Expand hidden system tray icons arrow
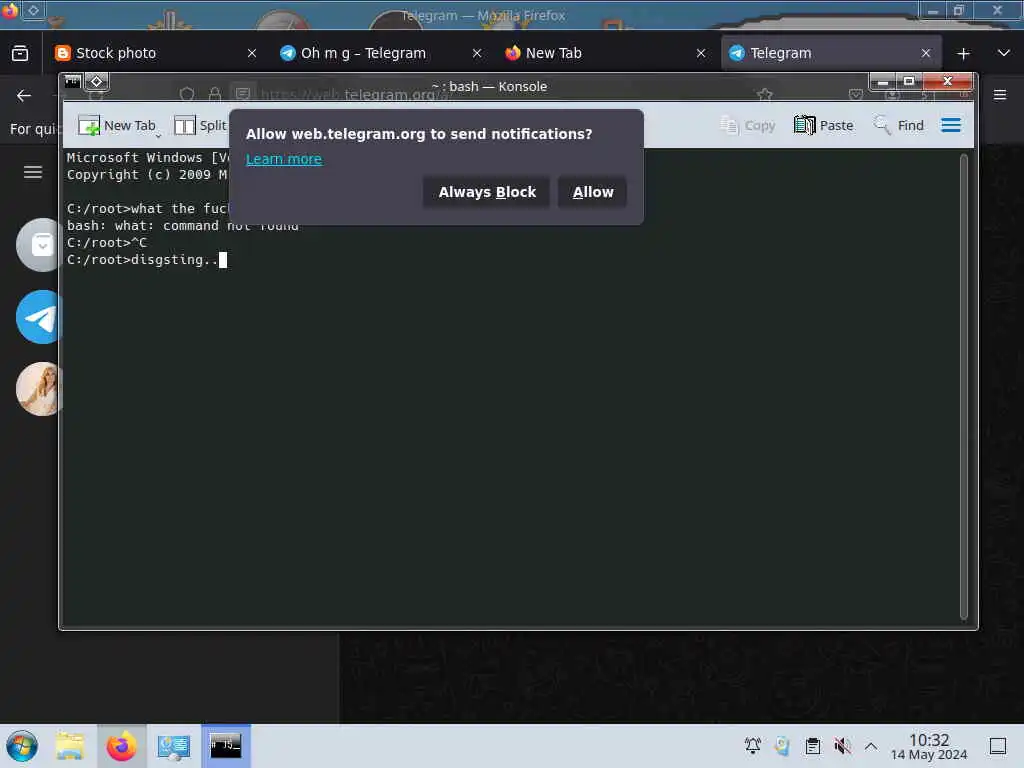Screen dimensions: 1024x768 [871, 746]
